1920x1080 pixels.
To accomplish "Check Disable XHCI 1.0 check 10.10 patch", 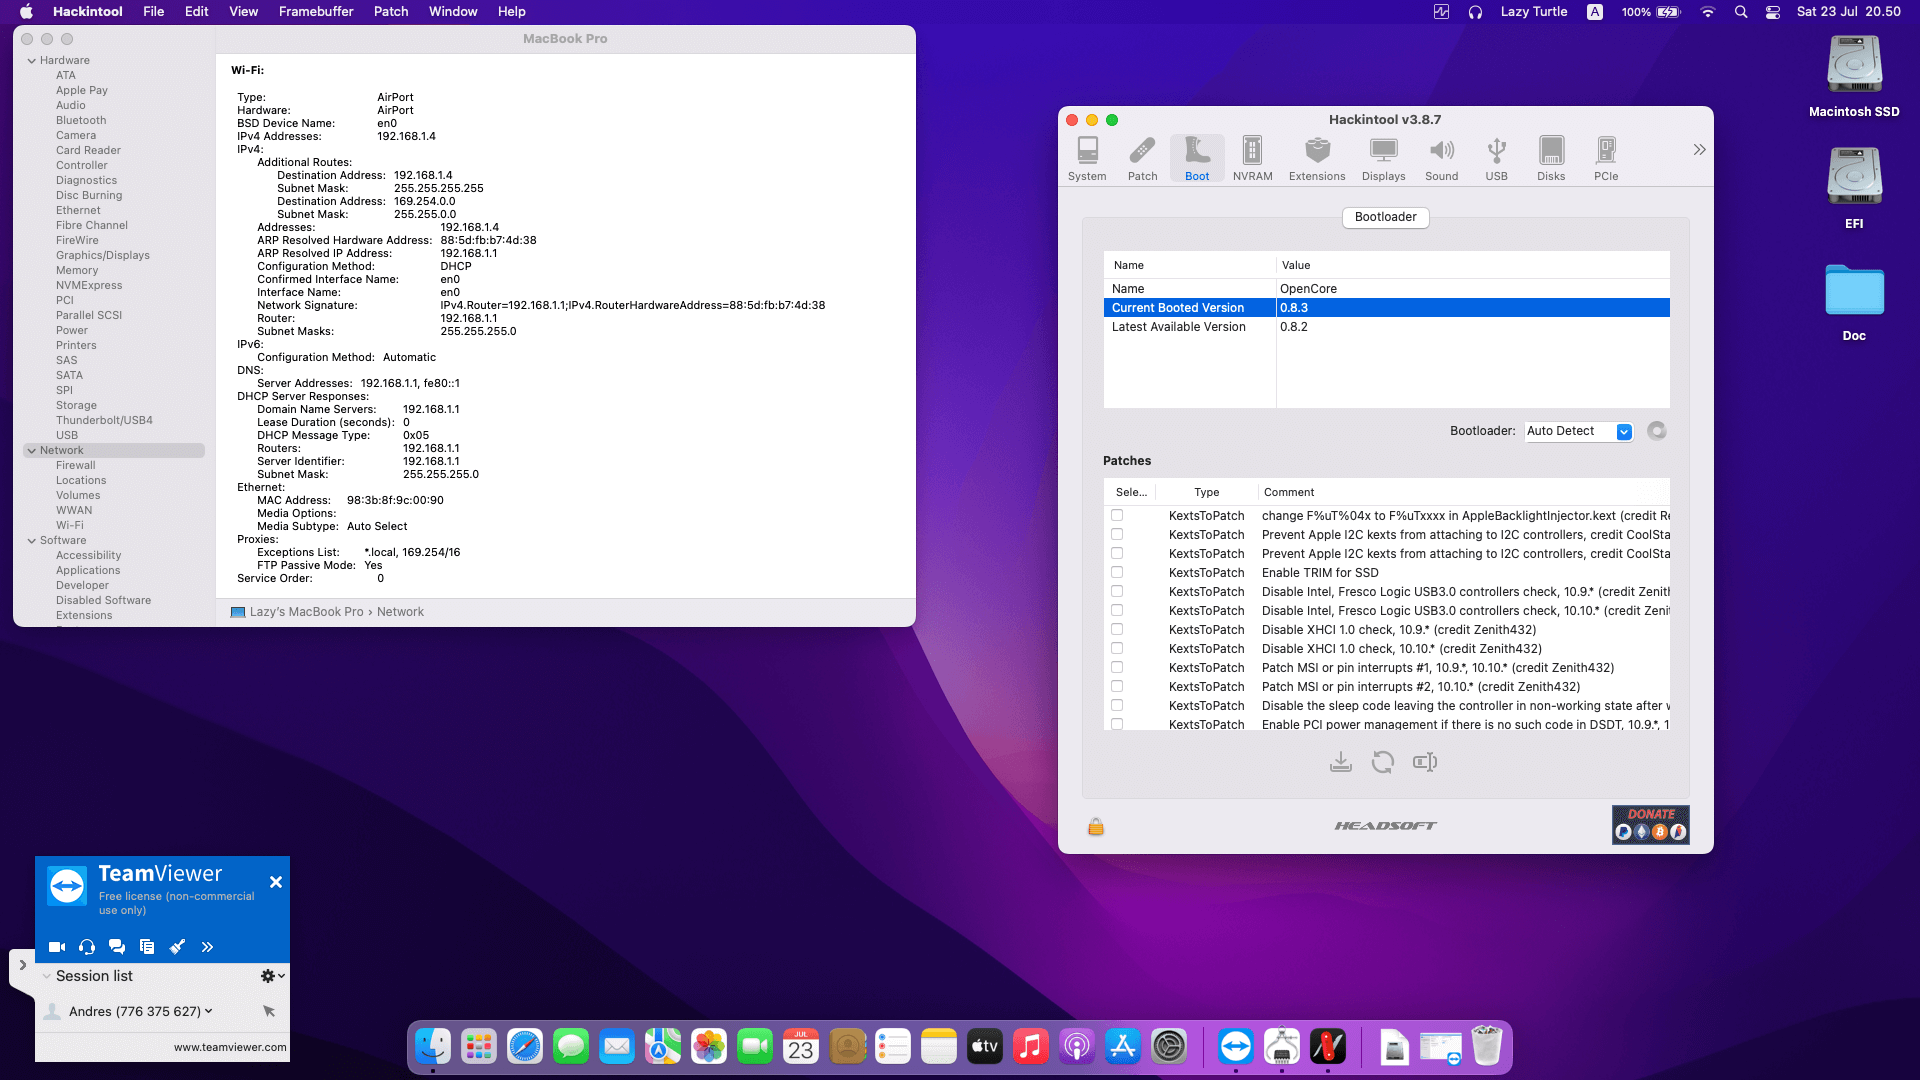I will pyautogui.click(x=1117, y=649).
